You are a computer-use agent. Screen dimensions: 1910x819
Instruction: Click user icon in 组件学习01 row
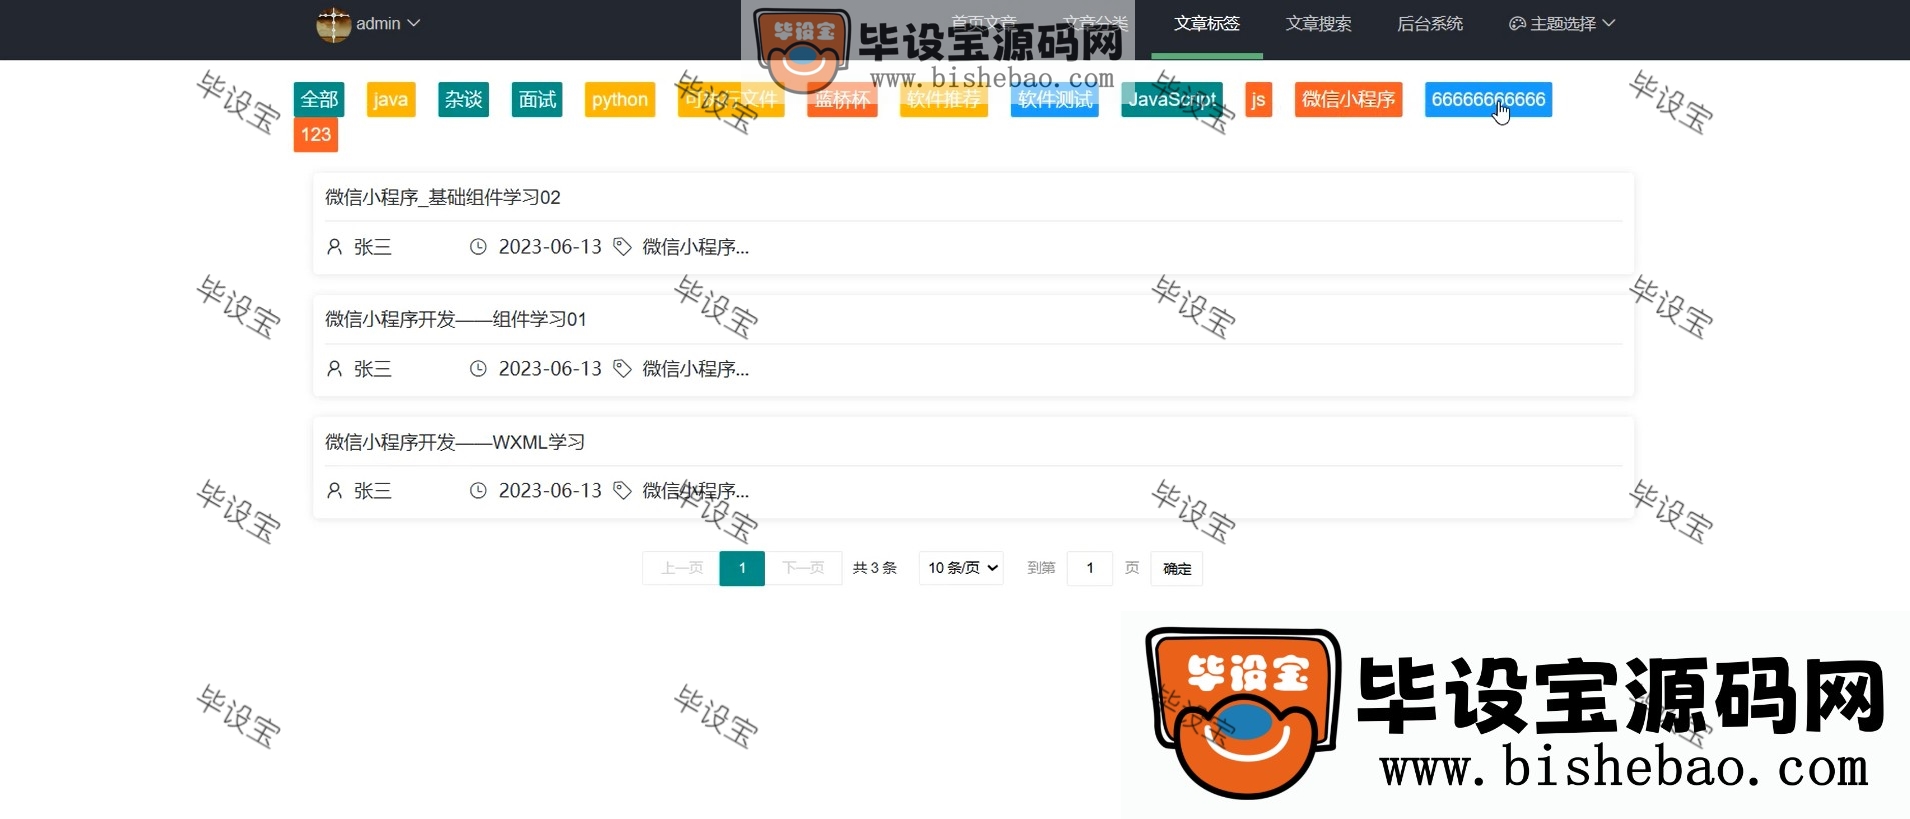(x=335, y=369)
